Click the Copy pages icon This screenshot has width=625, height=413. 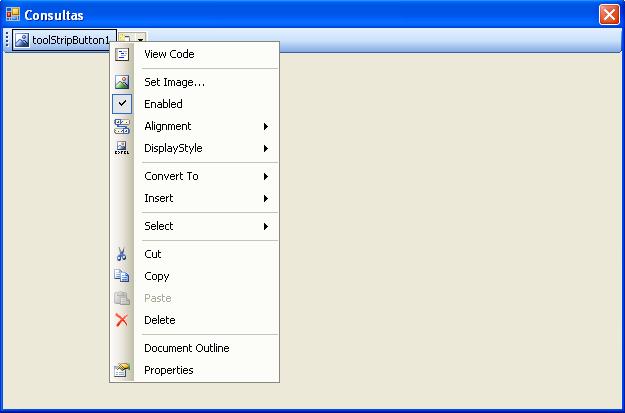[x=122, y=276]
